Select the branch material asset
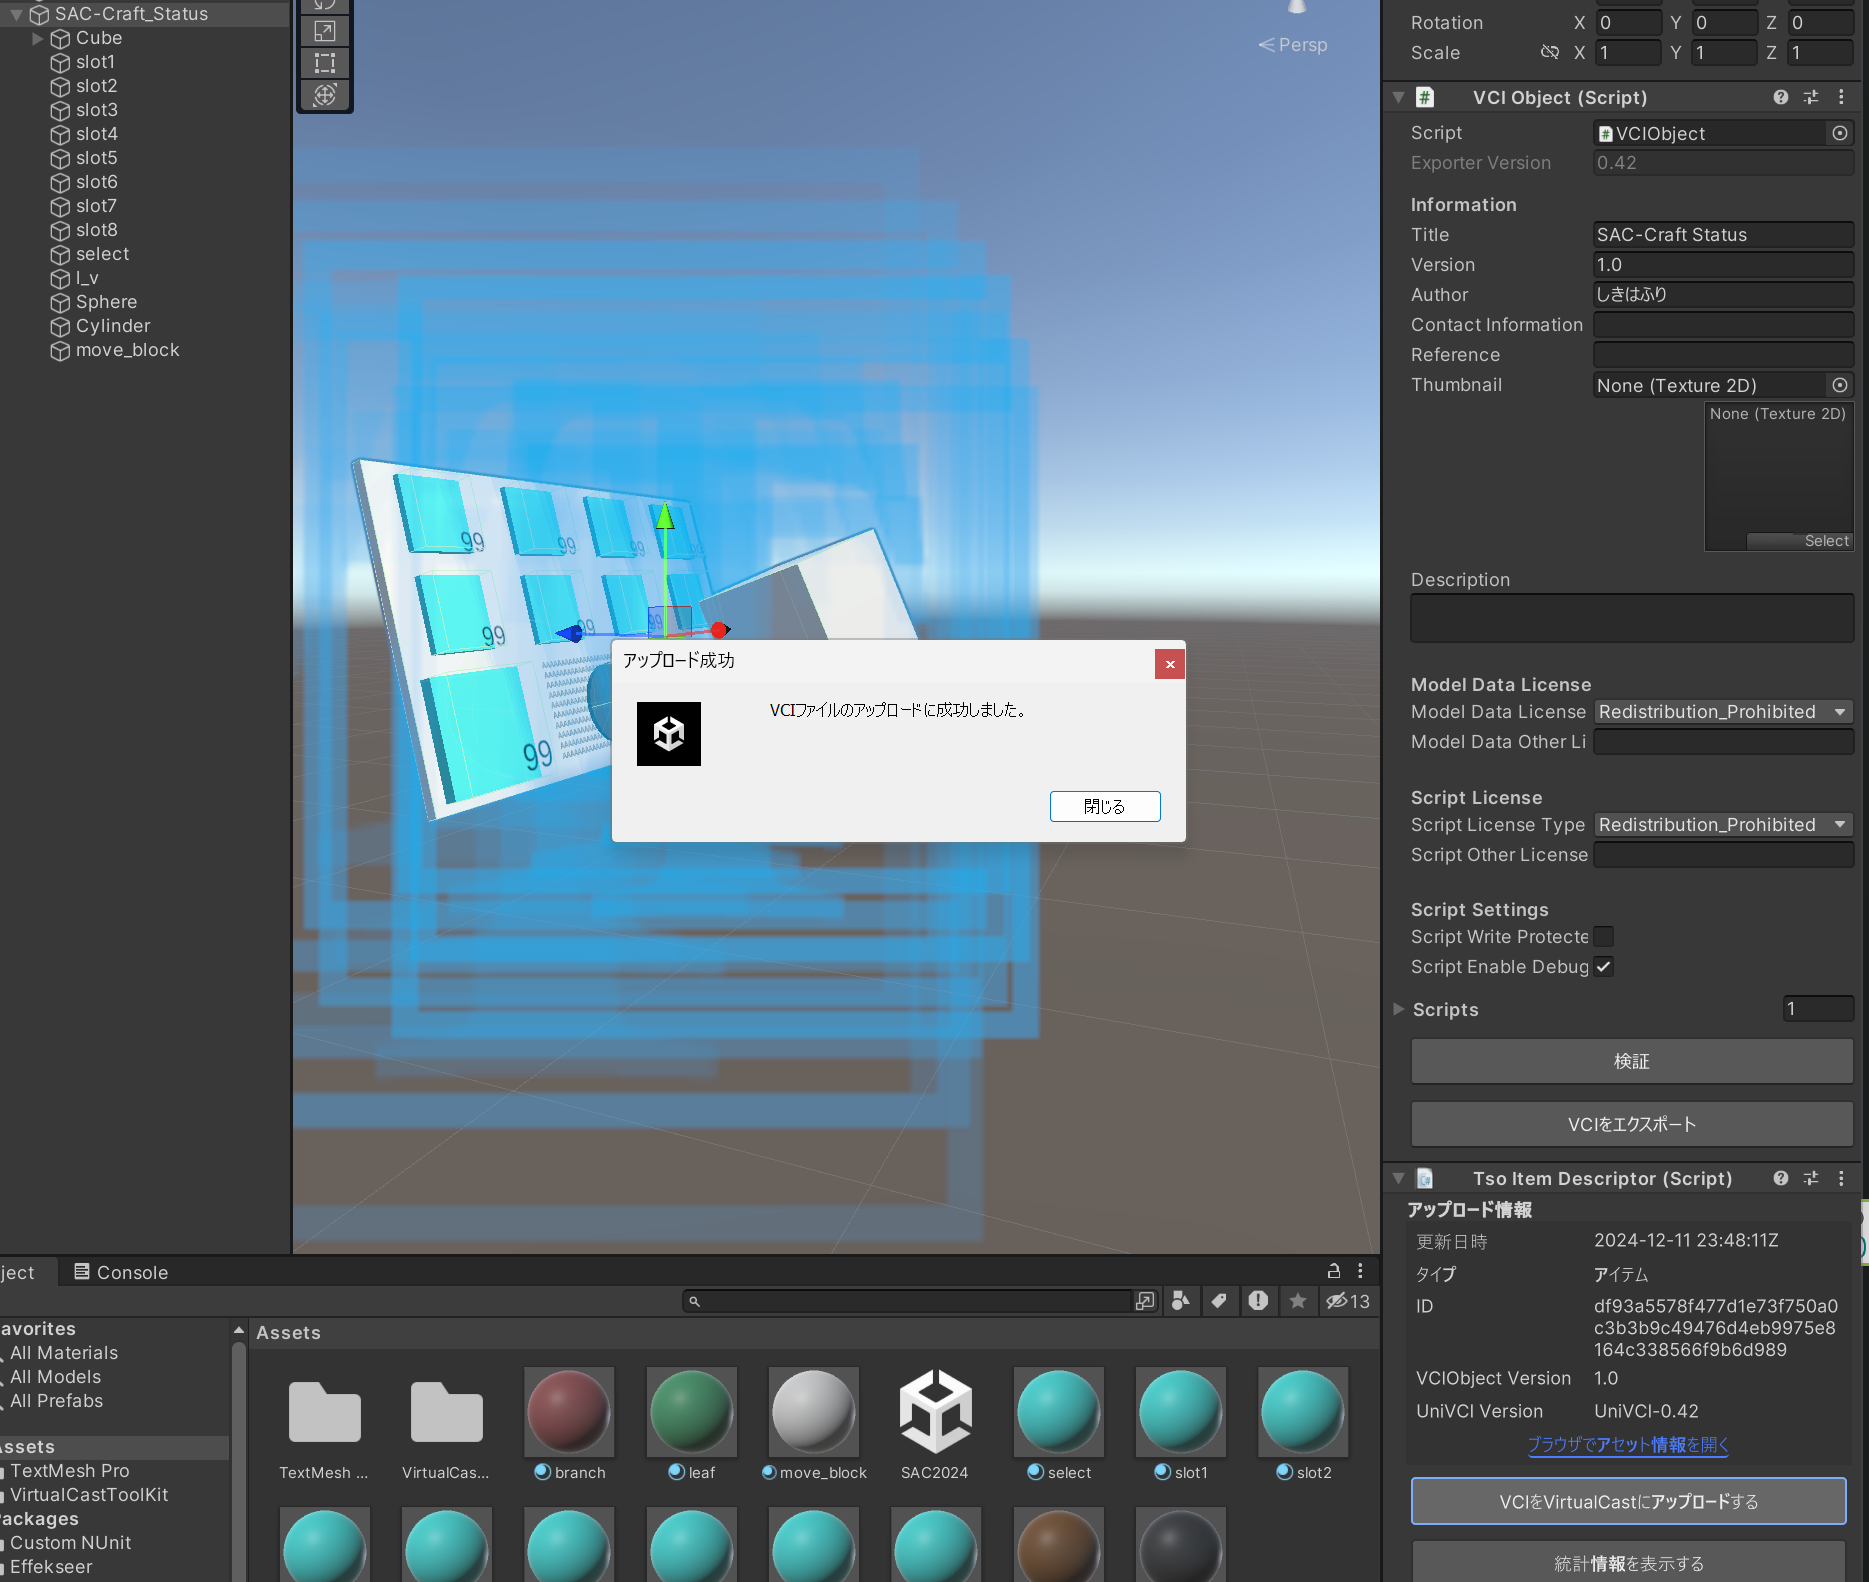The height and width of the screenshot is (1582, 1869). pos(569,1425)
